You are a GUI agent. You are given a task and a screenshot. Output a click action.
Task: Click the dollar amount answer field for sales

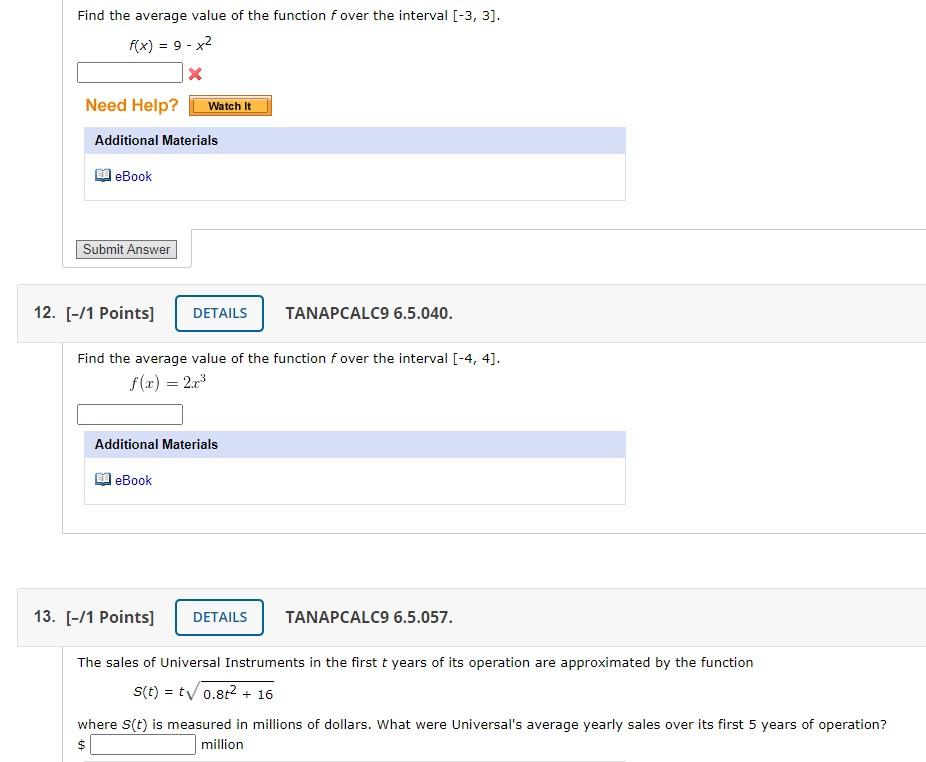(x=142, y=744)
